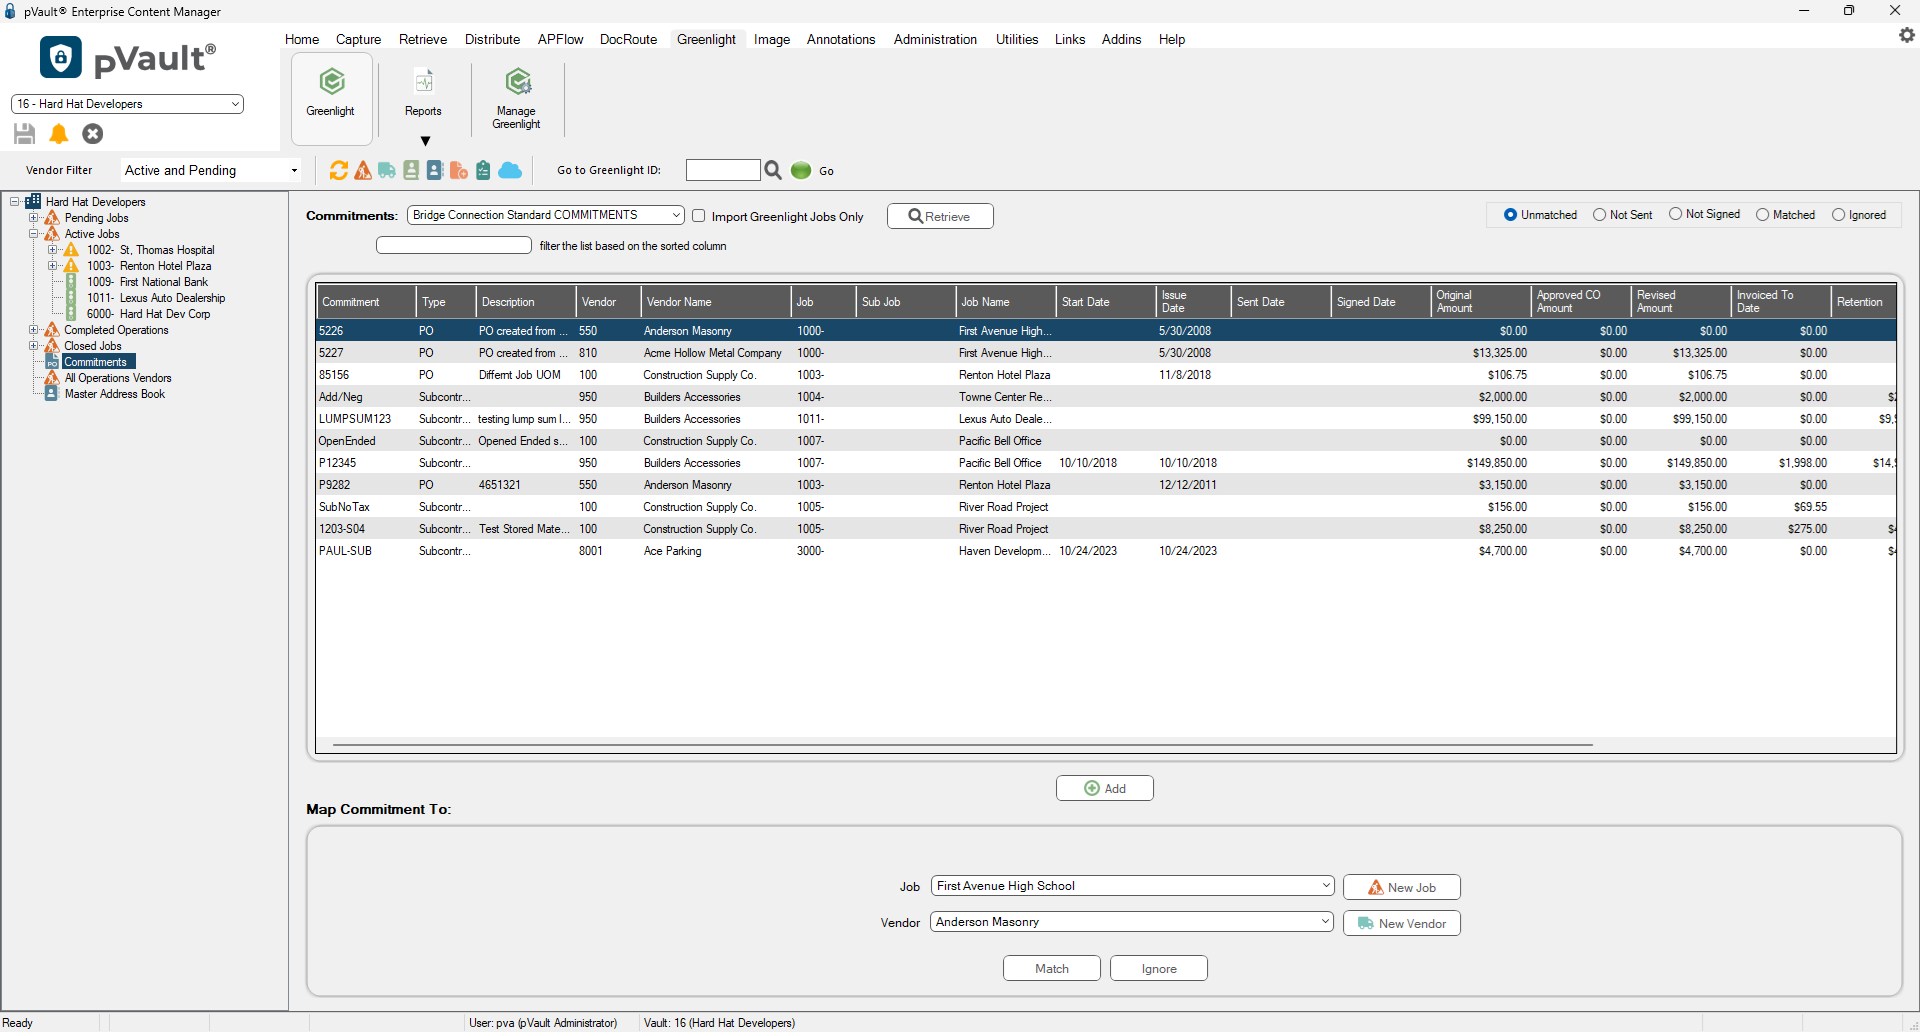Viewport: 1920px width, 1032px height.
Task: Select 1011- Lexus Auto Dealership tree item
Action: point(156,298)
